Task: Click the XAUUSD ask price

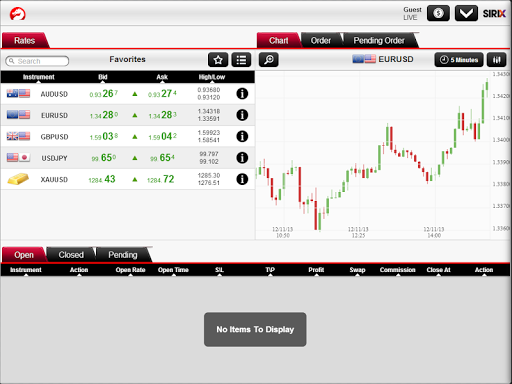Action: coord(161,179)
